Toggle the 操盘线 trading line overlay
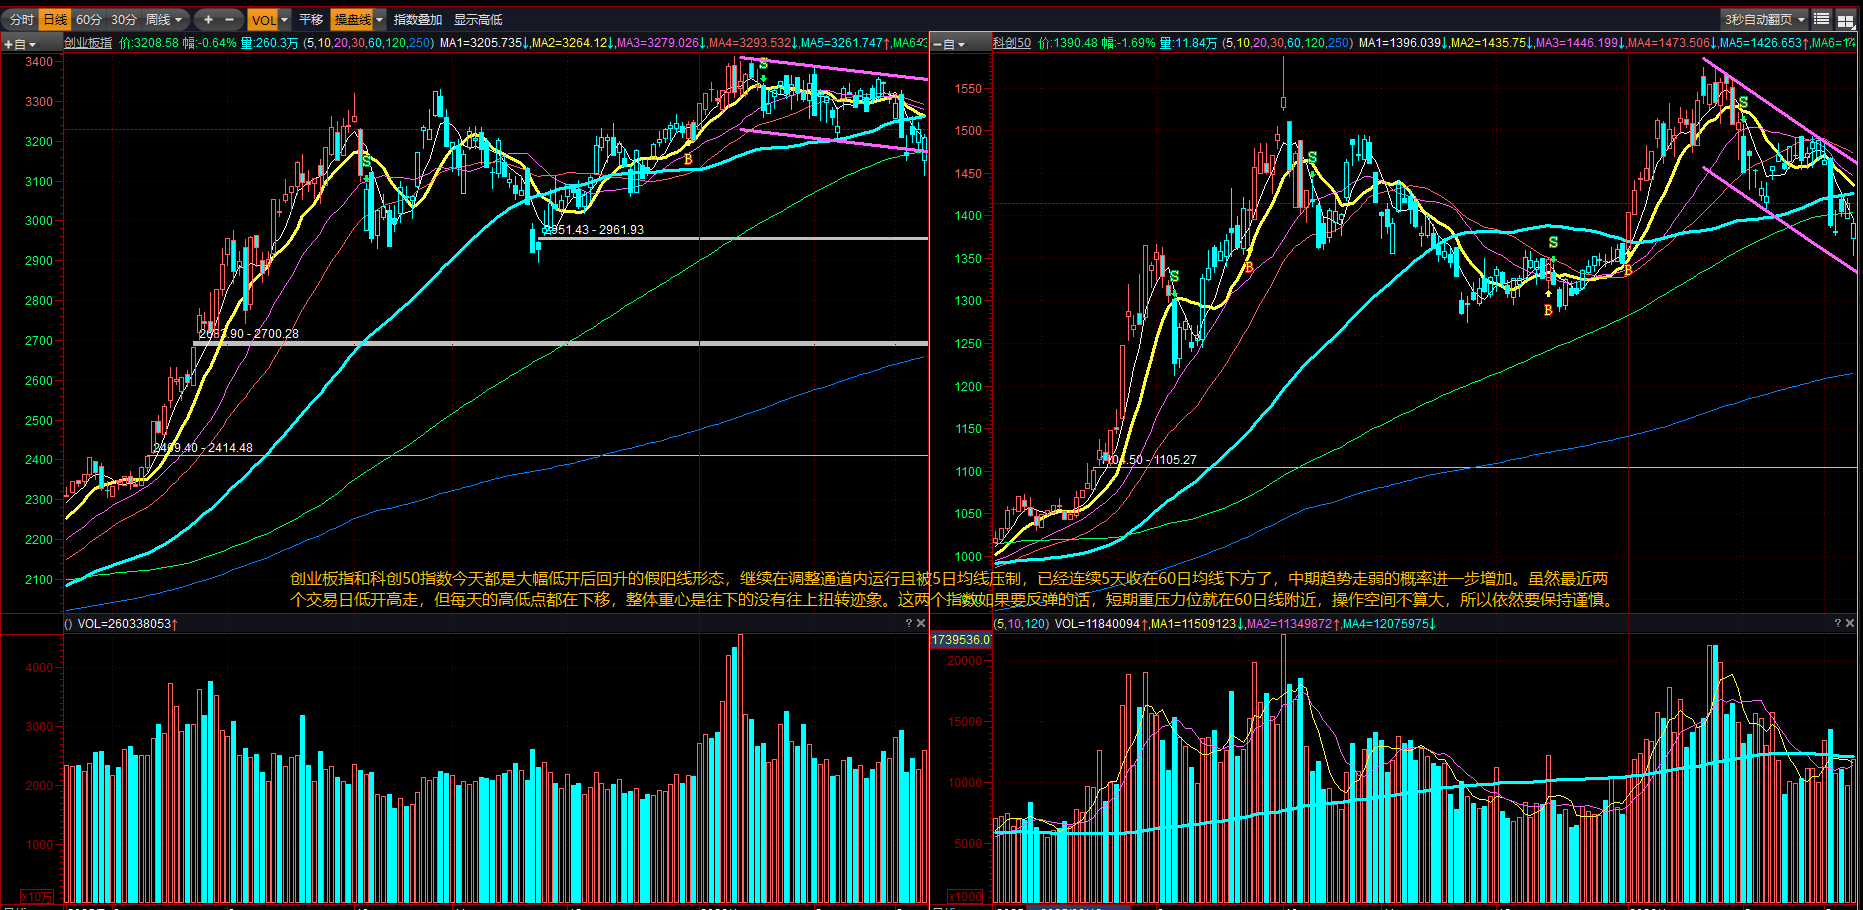Image resolution: width=1863 pixels, height=910 pixels. click(353, 20)
